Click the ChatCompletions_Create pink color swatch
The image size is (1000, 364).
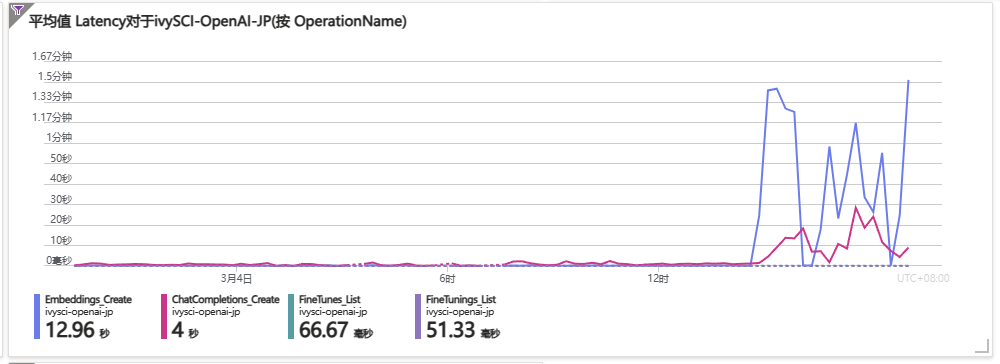coord(165,317)
